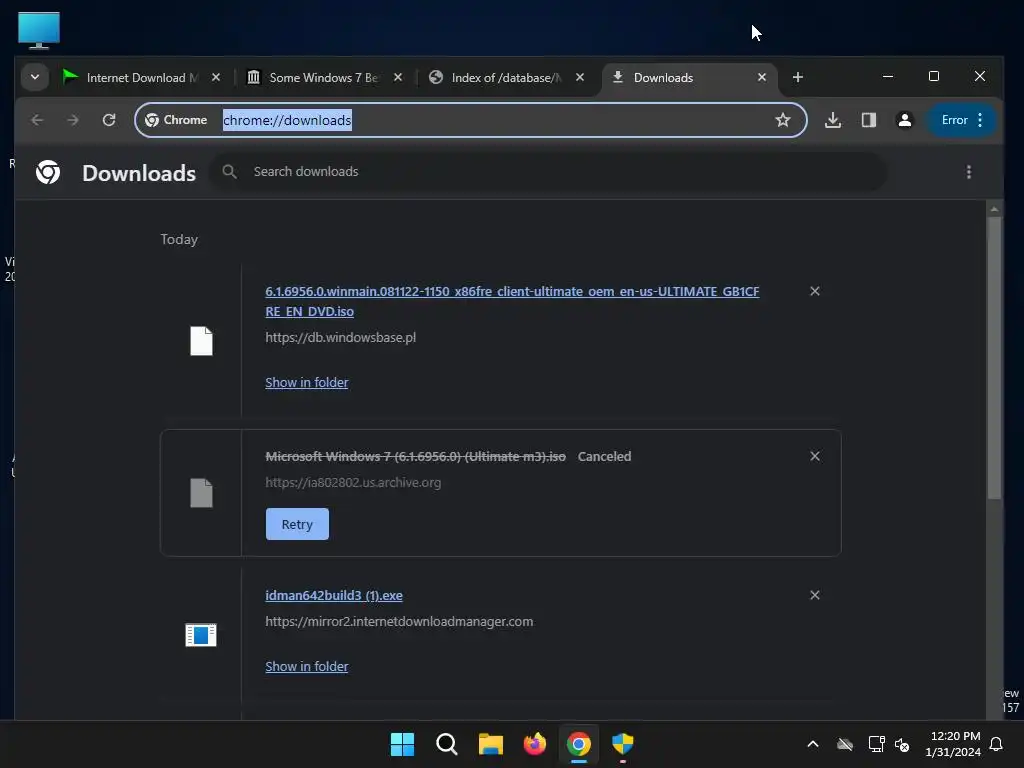Remove the 6.1.6956.0.winmain ISO from list
This screenshot has height=768, width=1024.
[x=814, y=291]
